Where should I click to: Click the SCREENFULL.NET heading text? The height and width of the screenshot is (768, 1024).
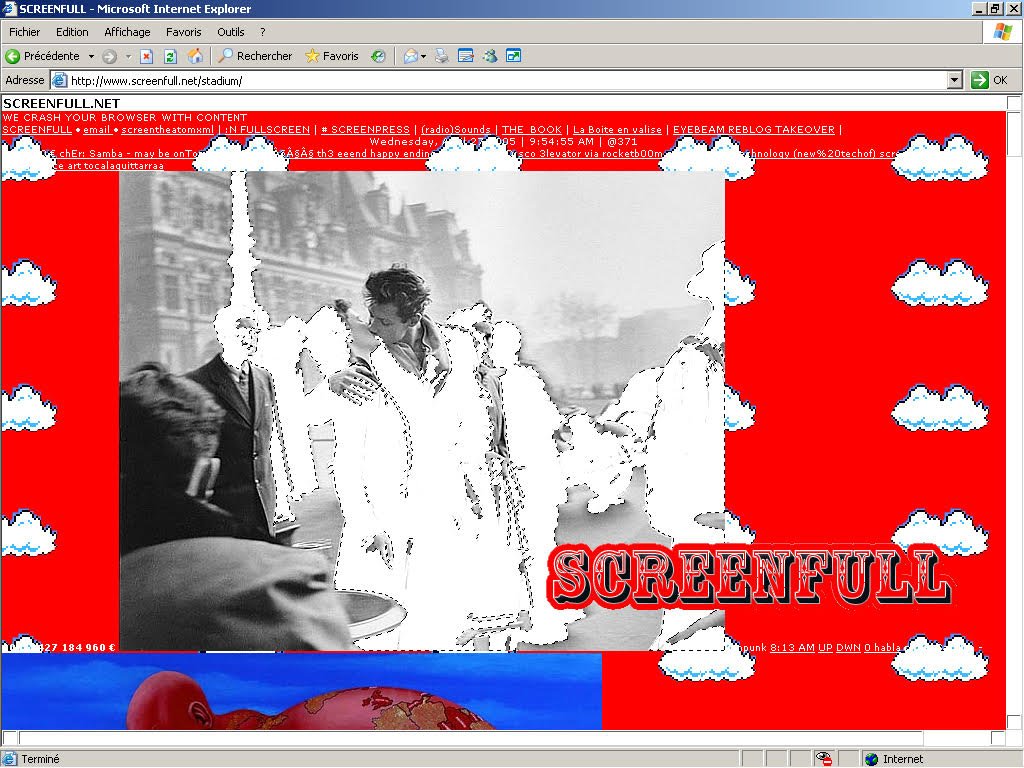[61, 103]
